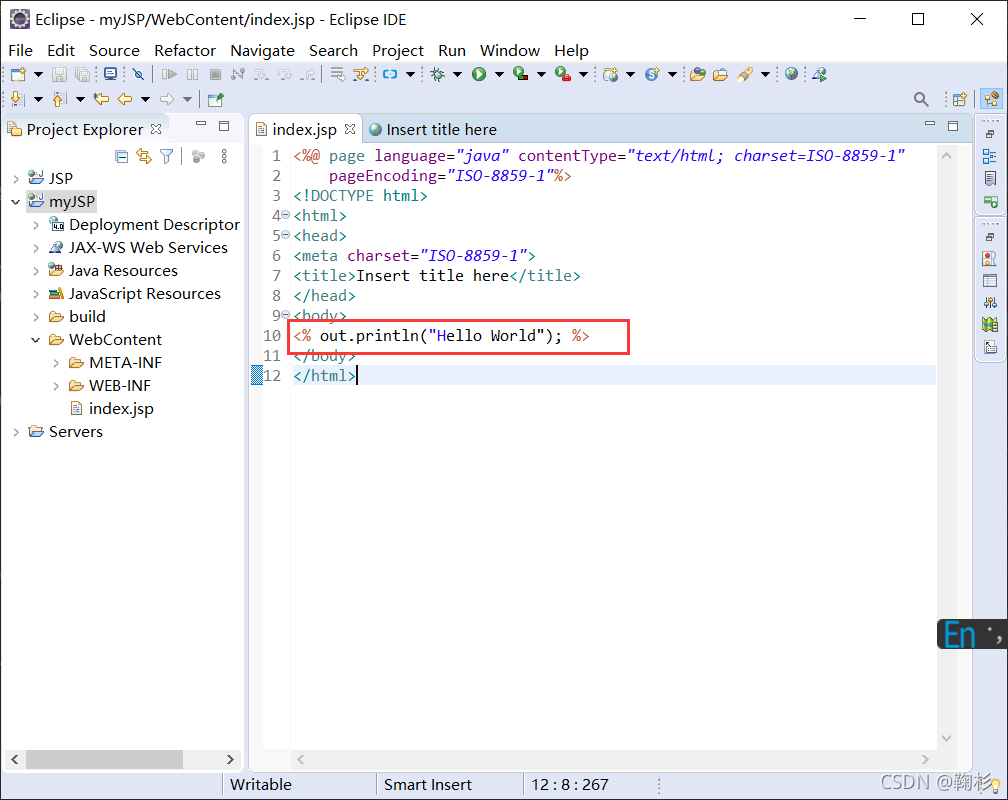Expand the Servers node
This screenshot has height=800, width=1008.
tap(16, 432)
